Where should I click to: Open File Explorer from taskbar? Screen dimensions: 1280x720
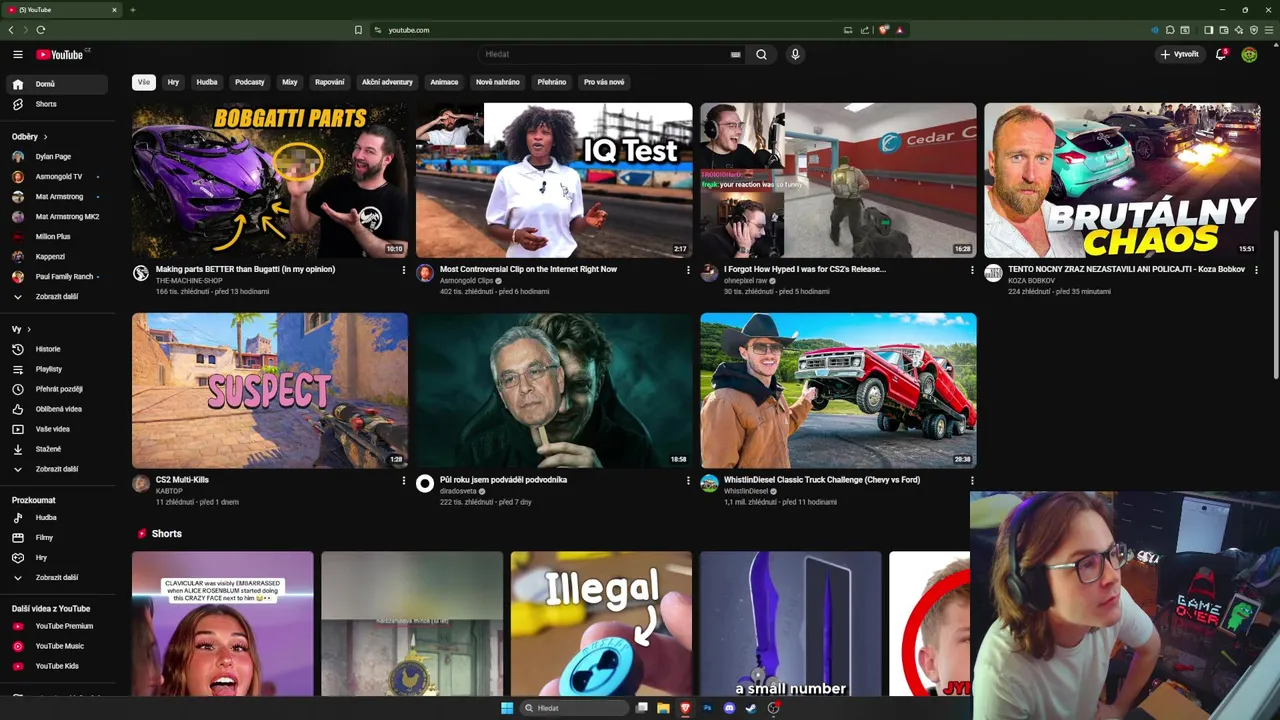pos(663,708)
